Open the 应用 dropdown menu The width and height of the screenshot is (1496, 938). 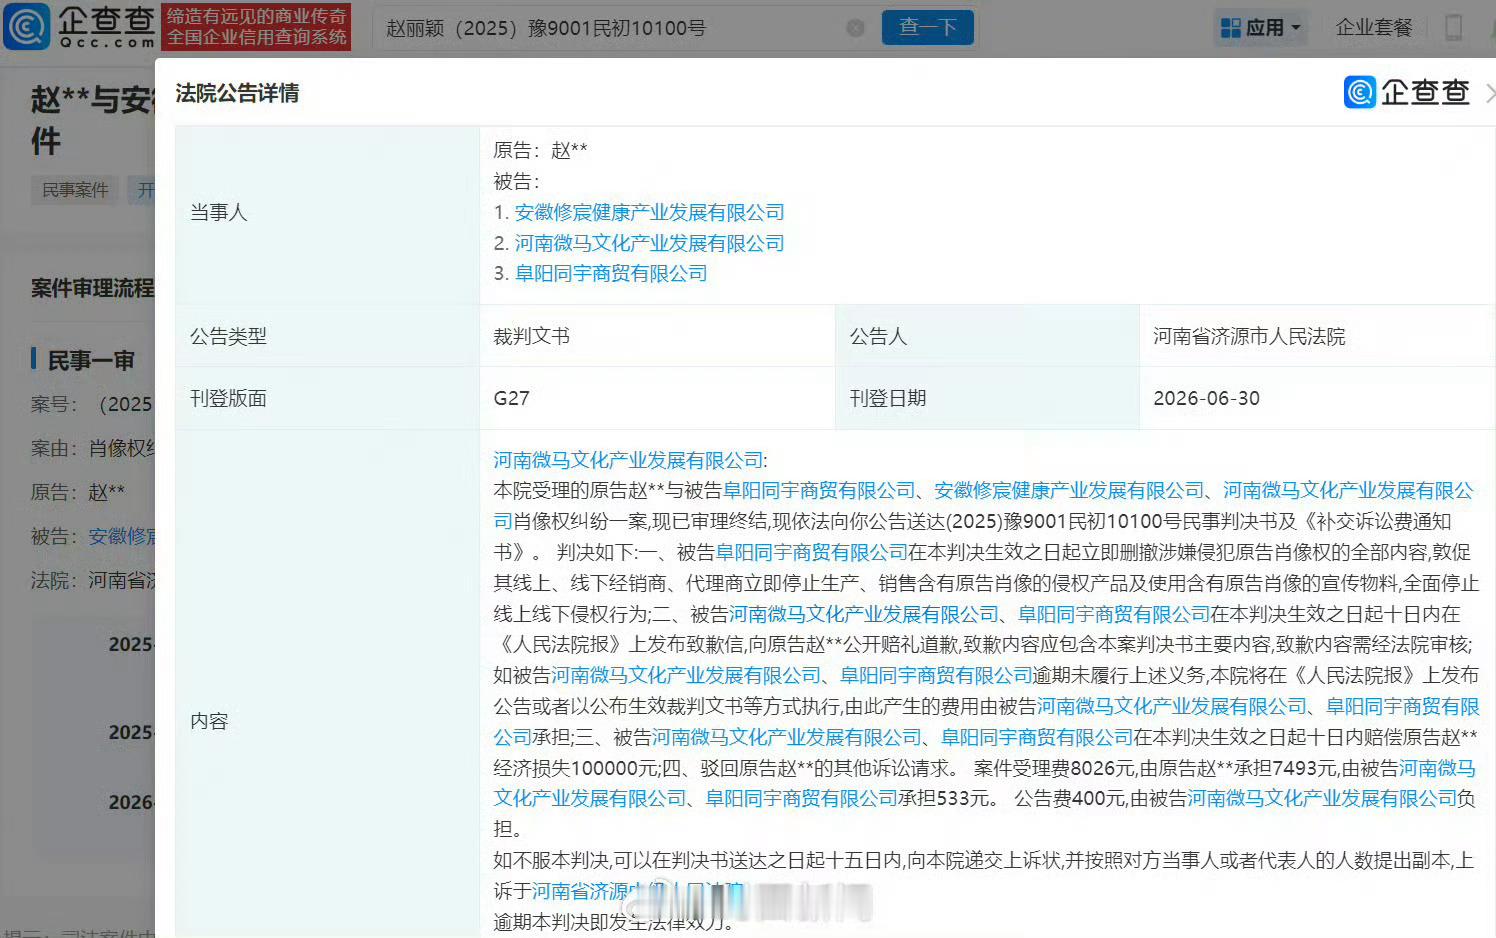(x=1261, y=28)
